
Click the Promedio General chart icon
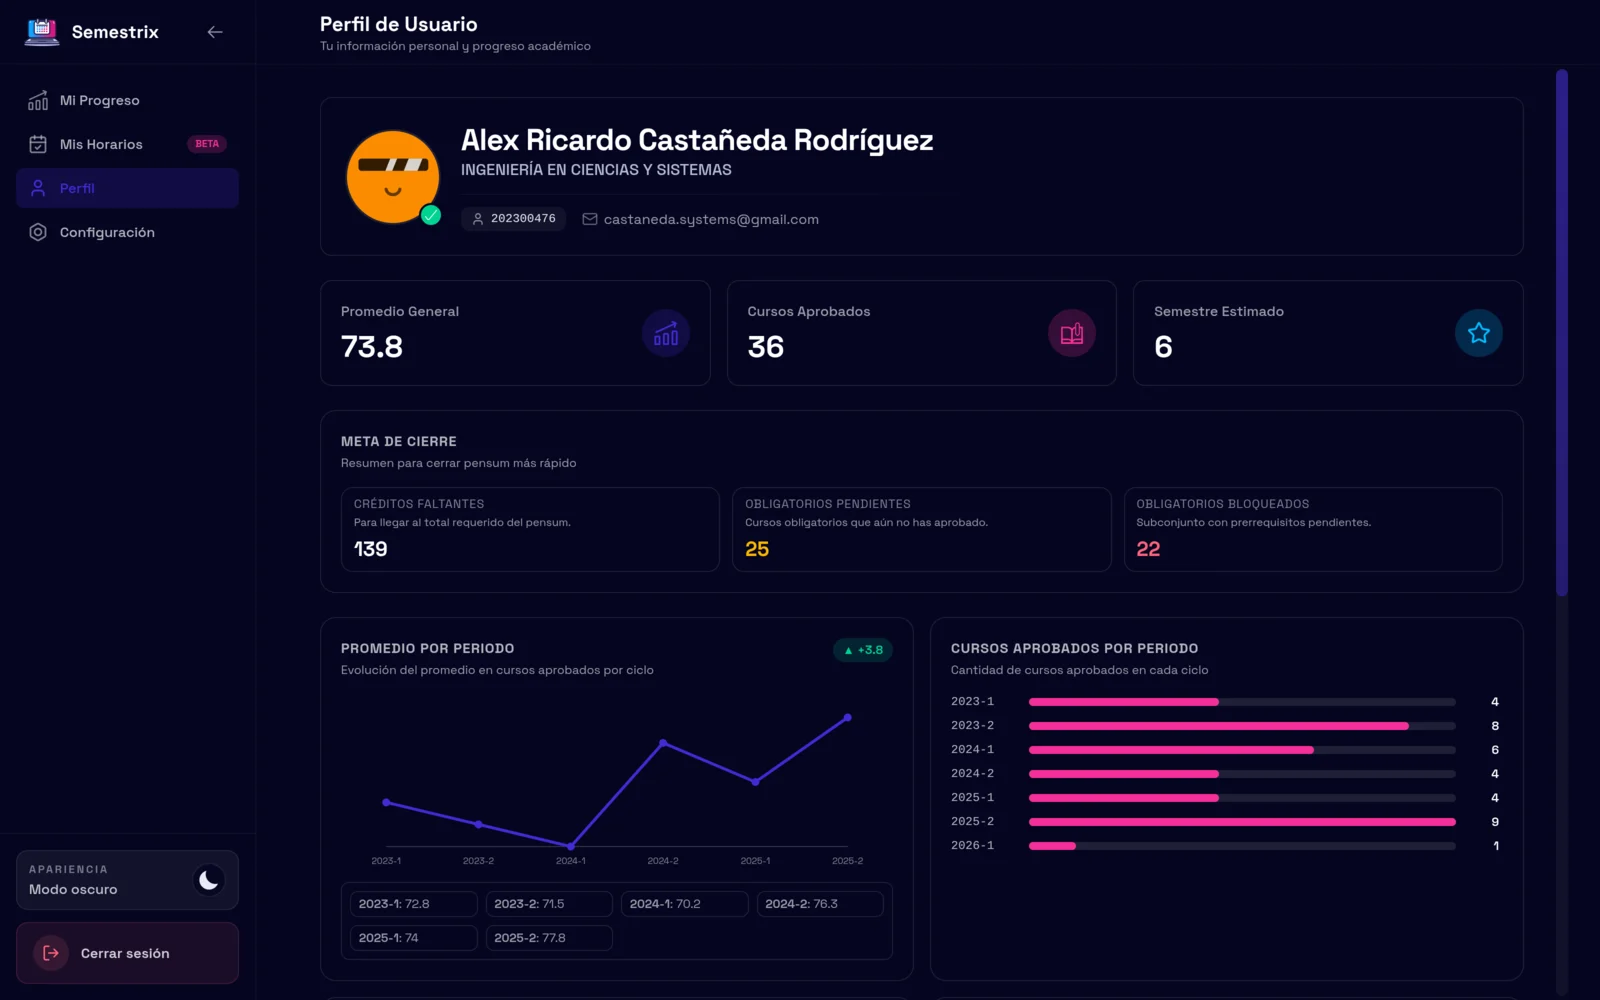[x=666, y=333]
